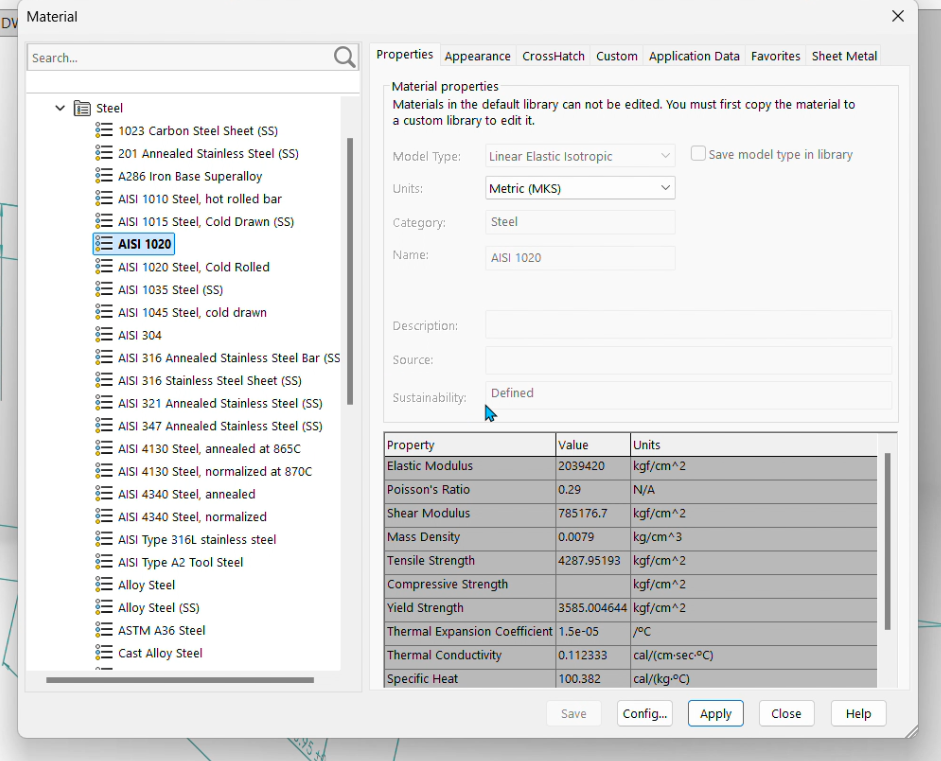941x761 pixels.
Task: Click the icon beside A286 Iron Base Superalloy
Action: 104,176
